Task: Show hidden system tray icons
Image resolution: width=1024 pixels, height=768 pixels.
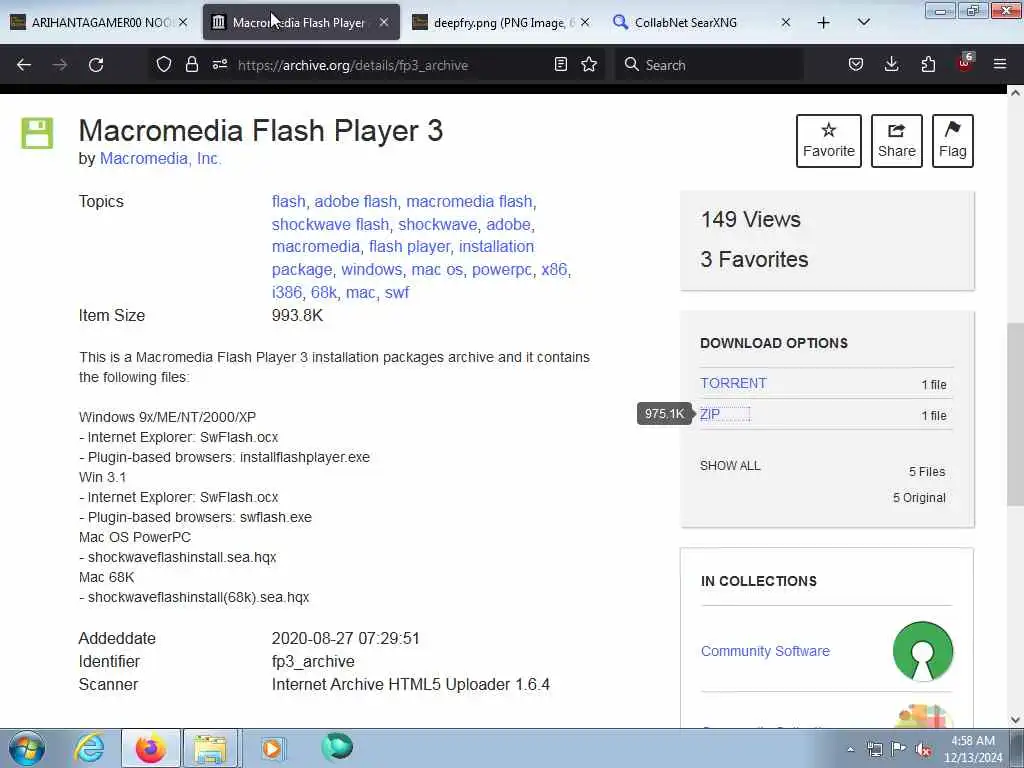Action: tap(850, 749)
